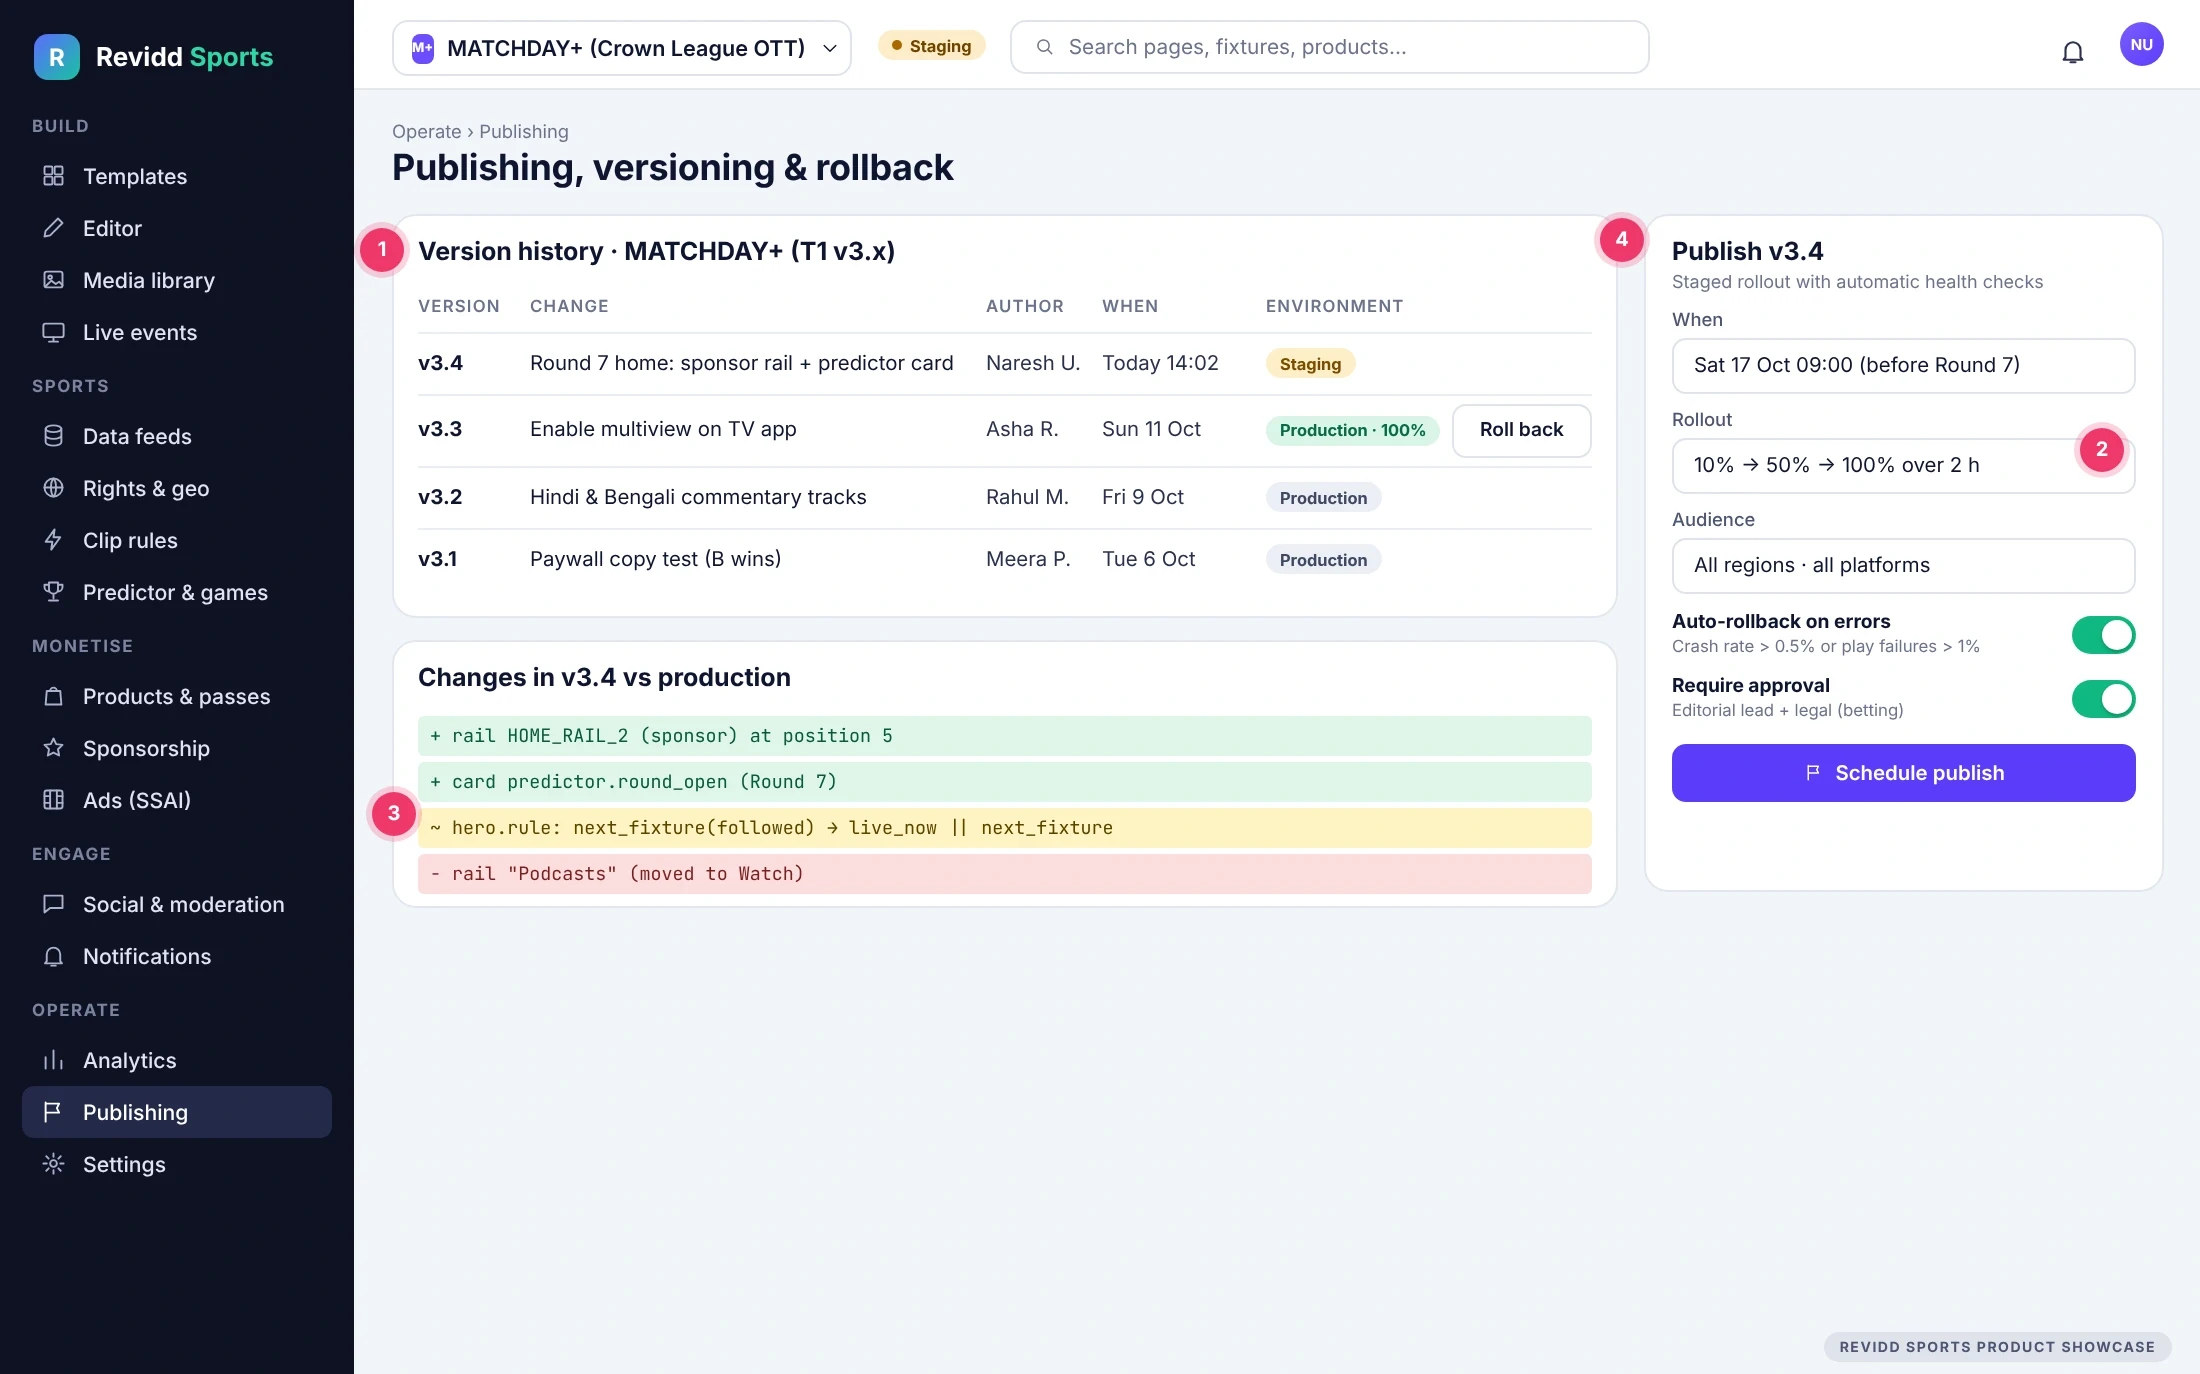Screen dimensions: 2200x1374
Task: Click the Ads (SSAI) icon
Action: (53, 800)
